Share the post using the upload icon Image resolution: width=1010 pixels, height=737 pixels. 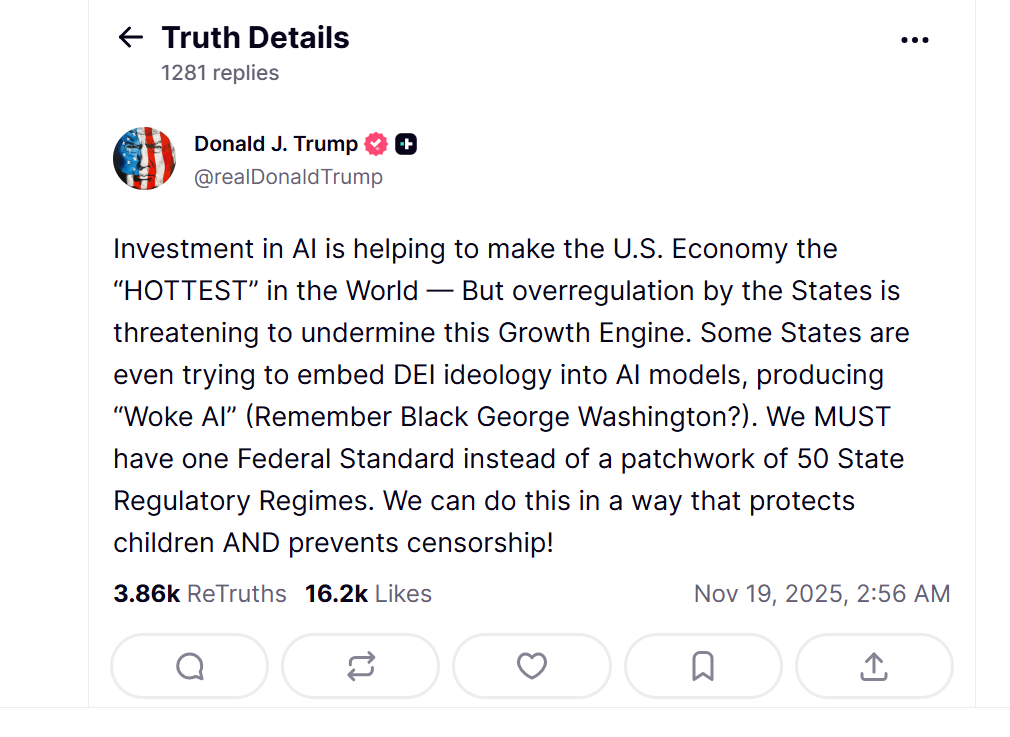[874, 666]
